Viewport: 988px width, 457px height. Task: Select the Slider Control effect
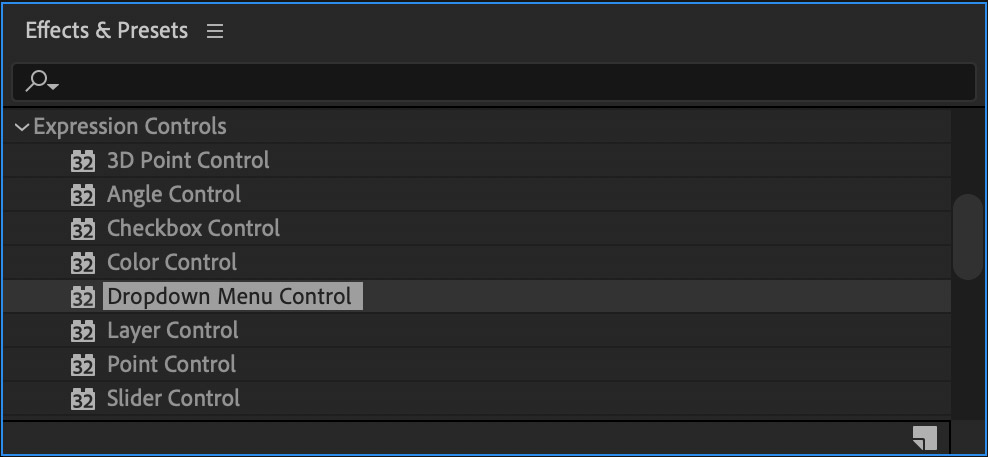[x=173, y=399]
